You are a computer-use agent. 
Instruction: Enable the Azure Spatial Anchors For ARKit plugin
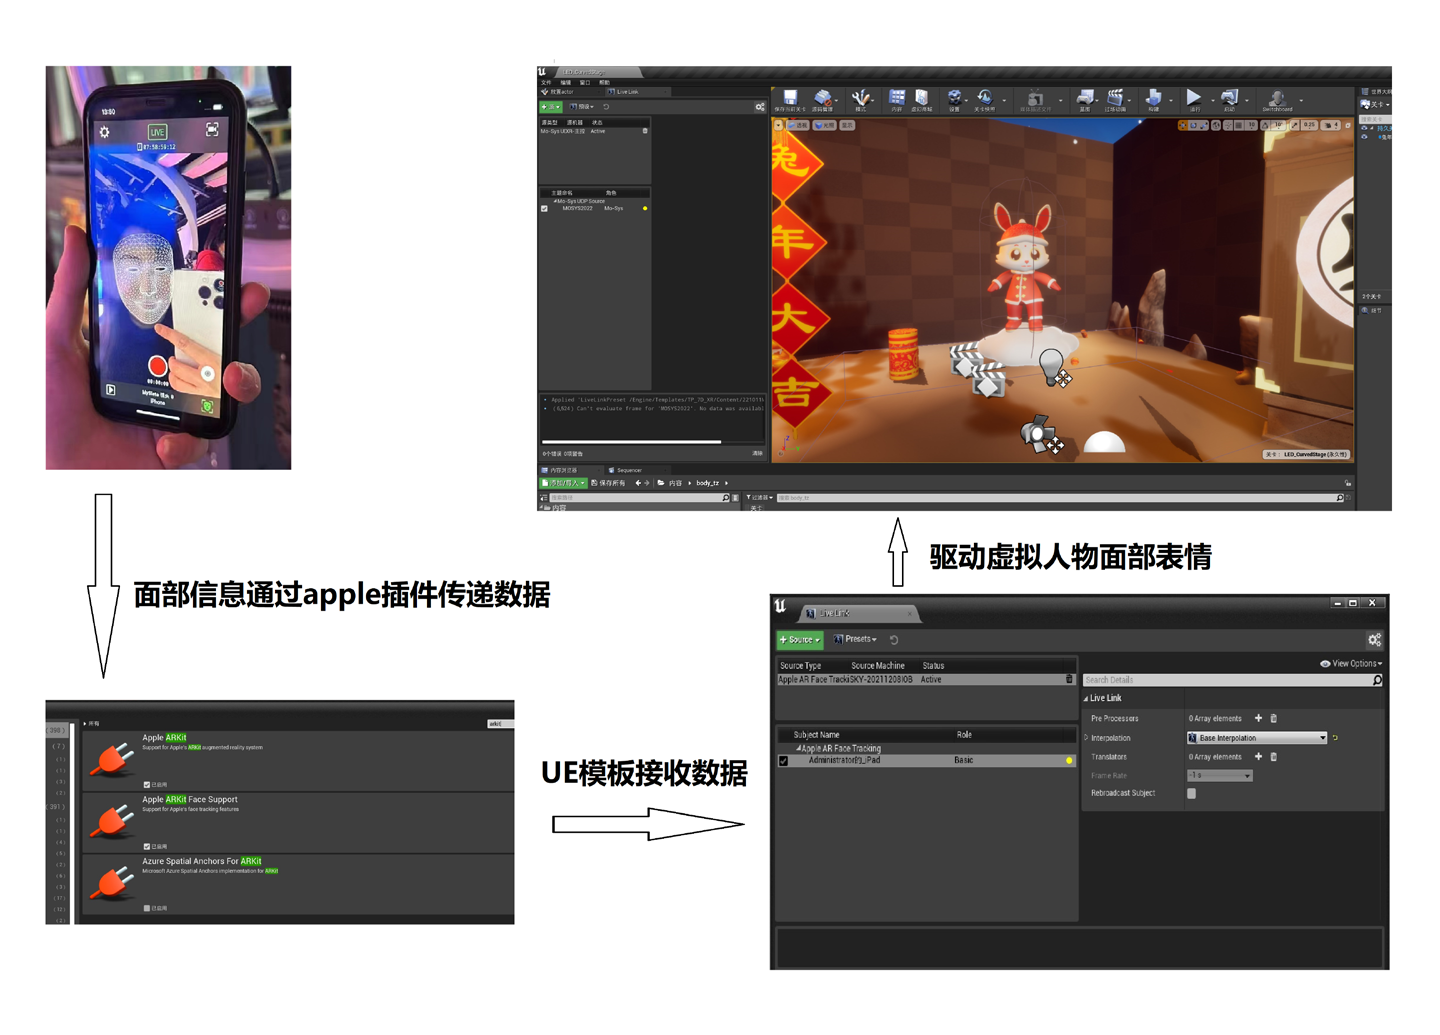point(146,909)
